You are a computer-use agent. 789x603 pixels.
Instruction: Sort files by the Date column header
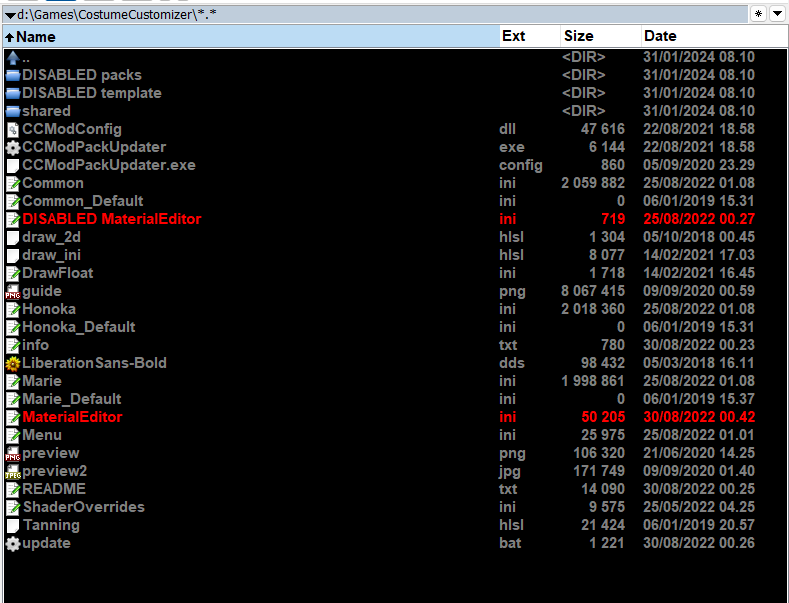(x=715, y=36)
